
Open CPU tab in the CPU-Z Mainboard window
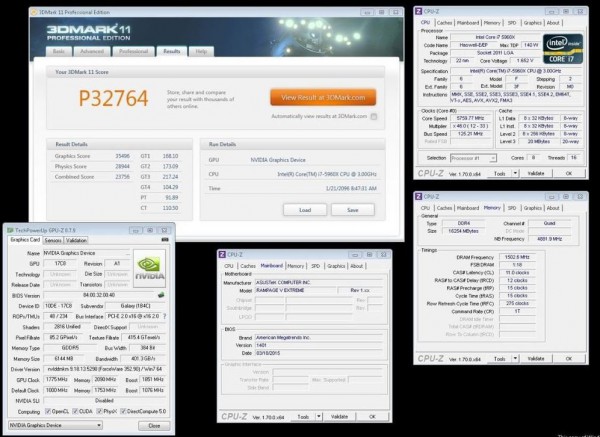click(228, 266)
